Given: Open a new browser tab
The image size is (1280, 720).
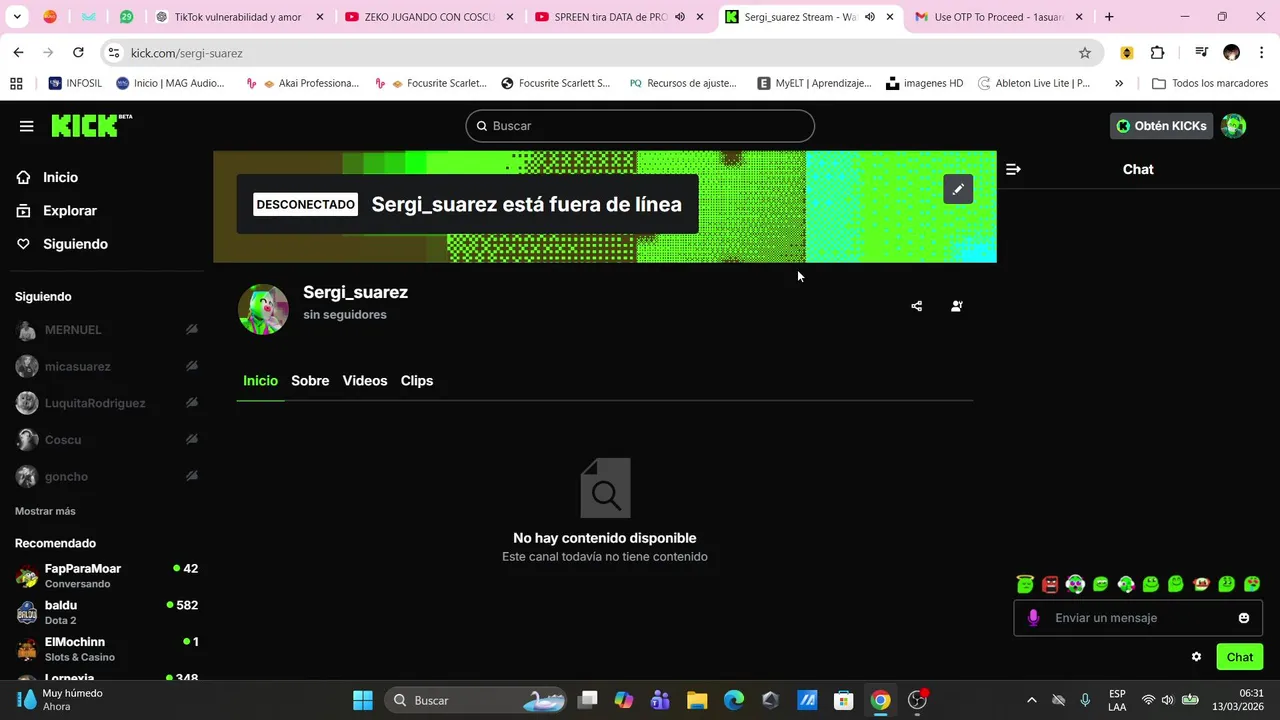Looking at the screenshot, I should click(x=1109, y=17).
